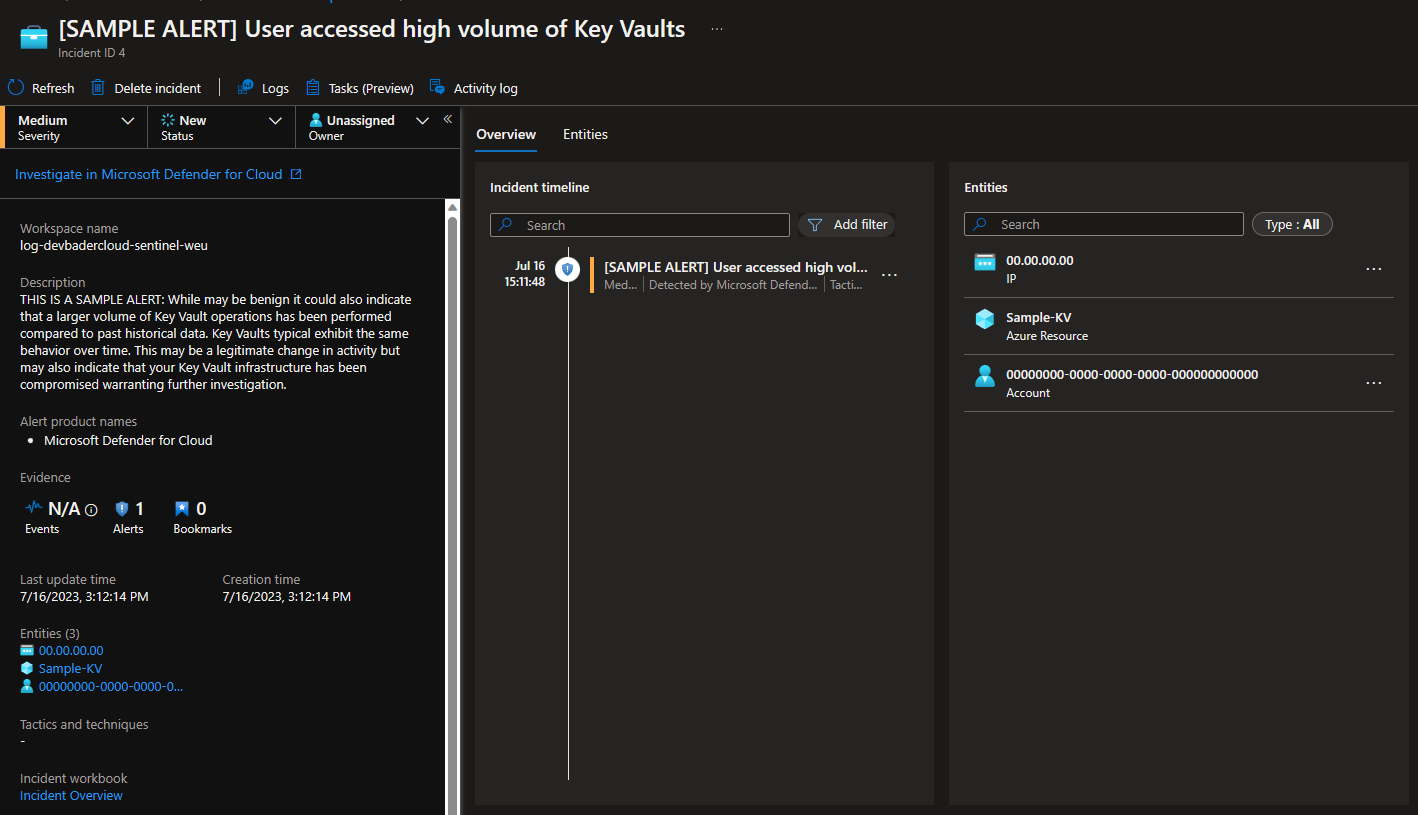This screenshot has height=815, width=1418.
Task: Click the Entities panel search field
Action: (x=1104, y=224)
